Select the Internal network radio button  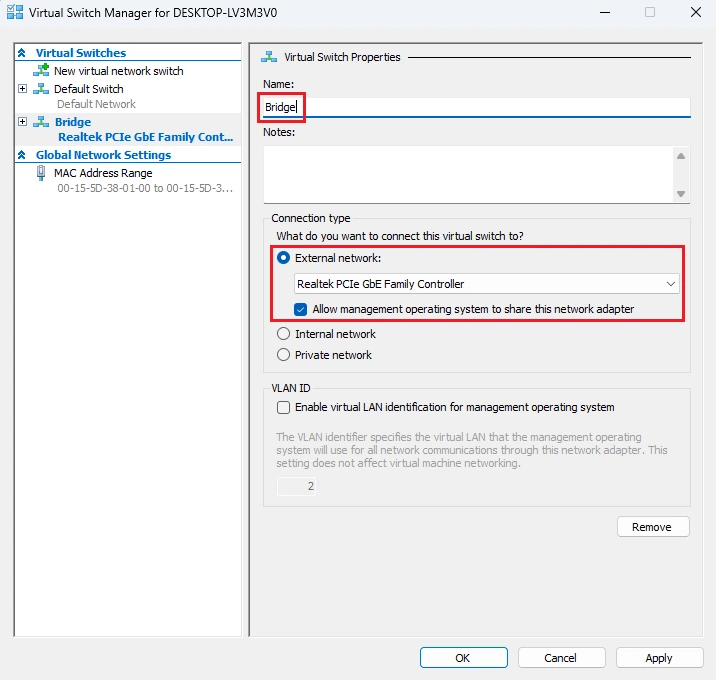tap(284, 334)
